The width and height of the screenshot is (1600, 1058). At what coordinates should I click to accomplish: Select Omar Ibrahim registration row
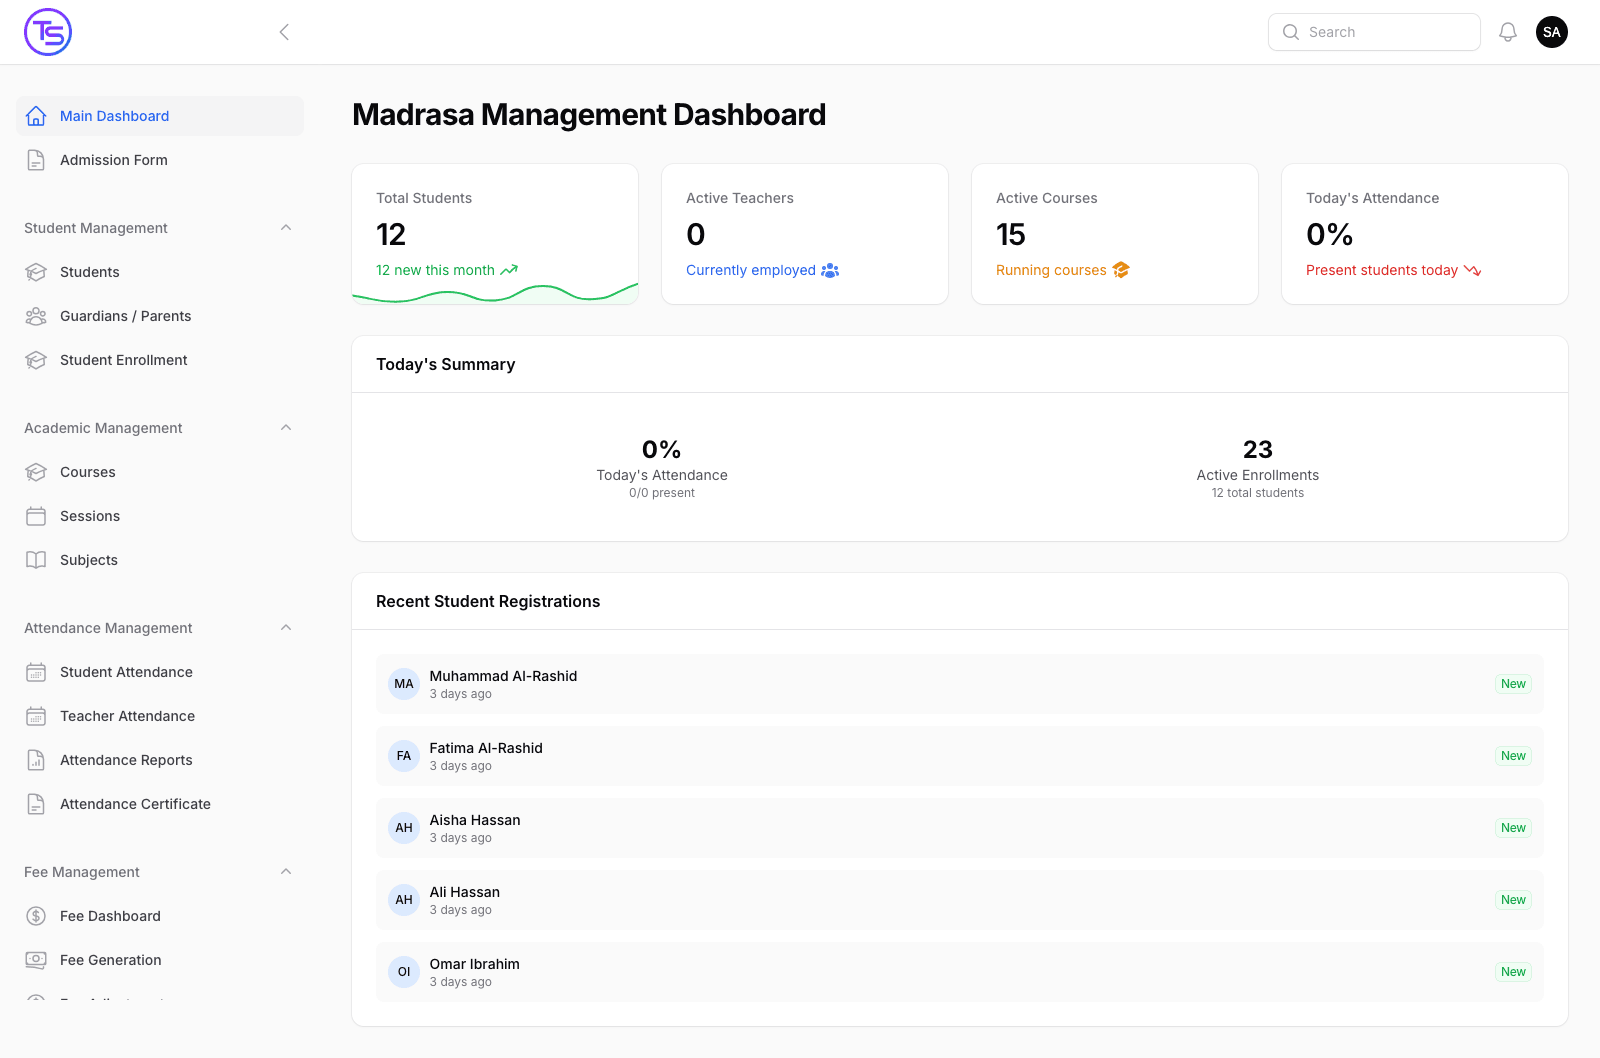pyautogui.click(x=960, y=972)
